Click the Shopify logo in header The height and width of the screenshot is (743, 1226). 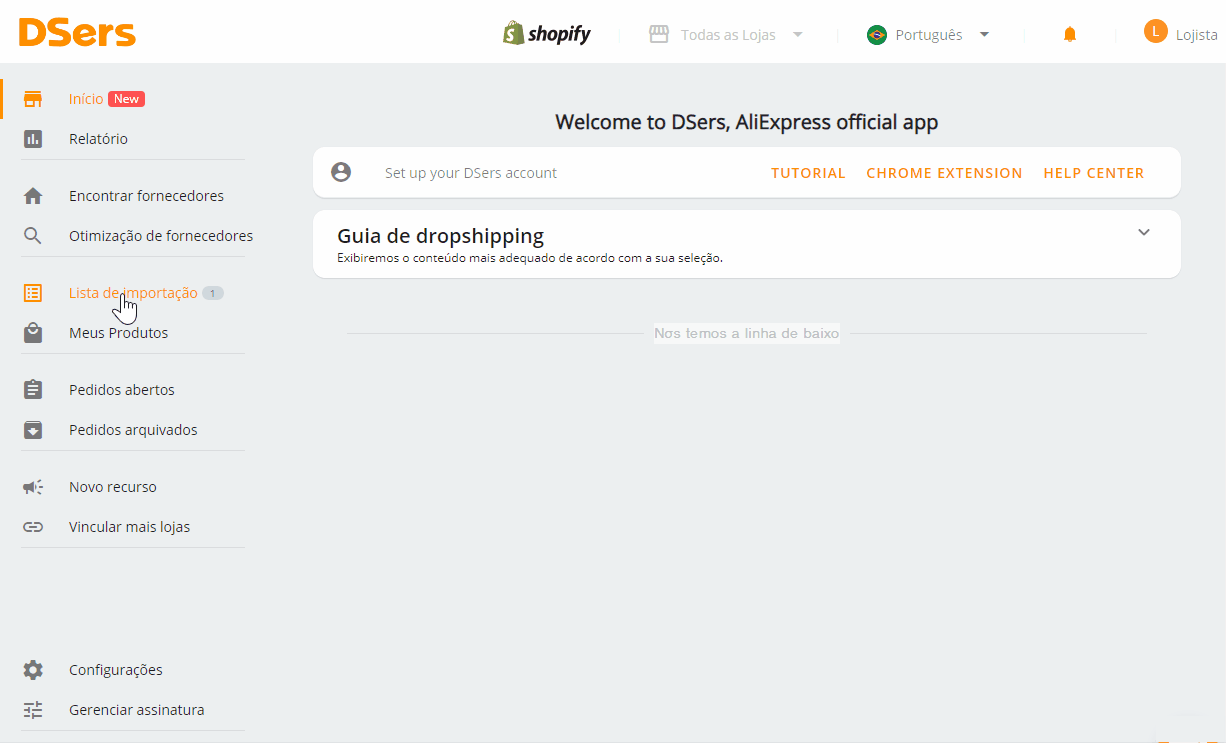coord(547,34)
